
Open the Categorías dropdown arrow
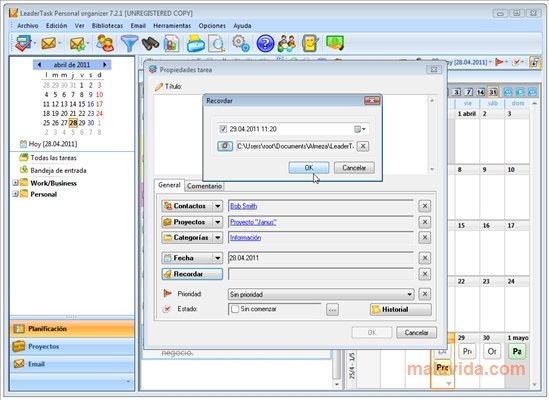click(x=217, y=237)
